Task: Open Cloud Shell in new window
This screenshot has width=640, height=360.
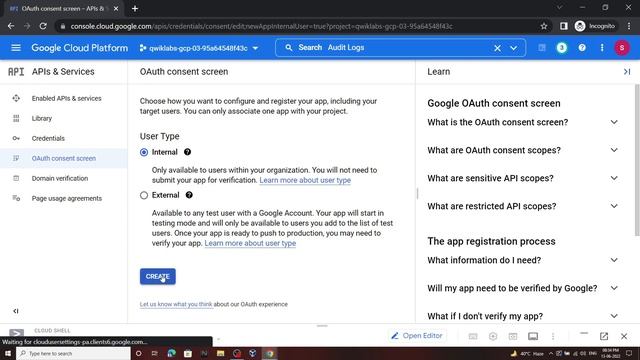Action: point(604,336)
